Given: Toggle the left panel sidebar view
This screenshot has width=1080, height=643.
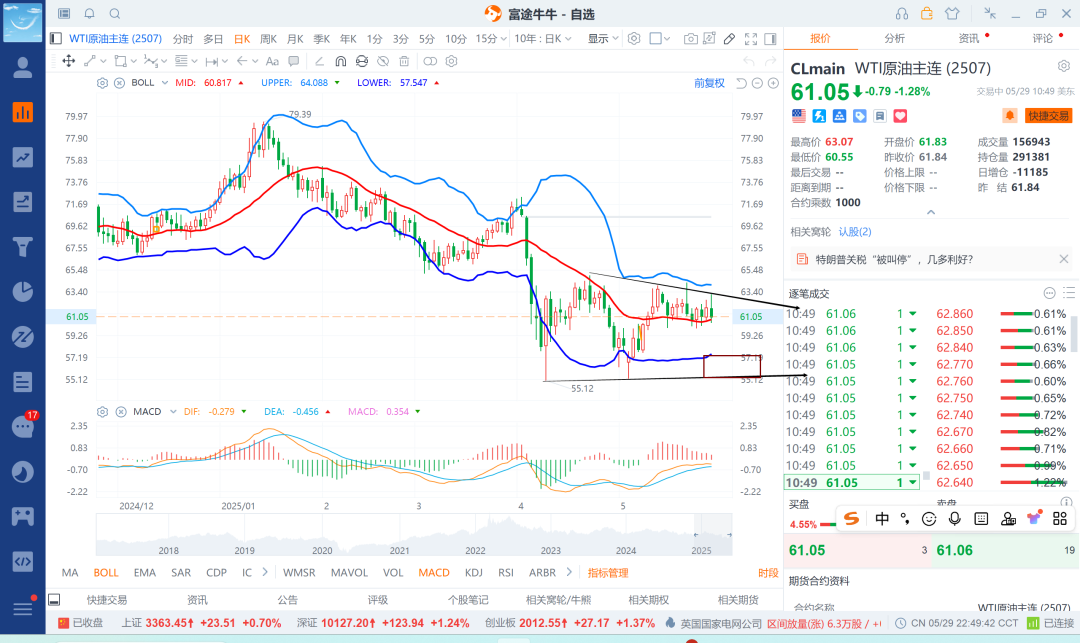Looking at the screenshot, I should [56, 39].
